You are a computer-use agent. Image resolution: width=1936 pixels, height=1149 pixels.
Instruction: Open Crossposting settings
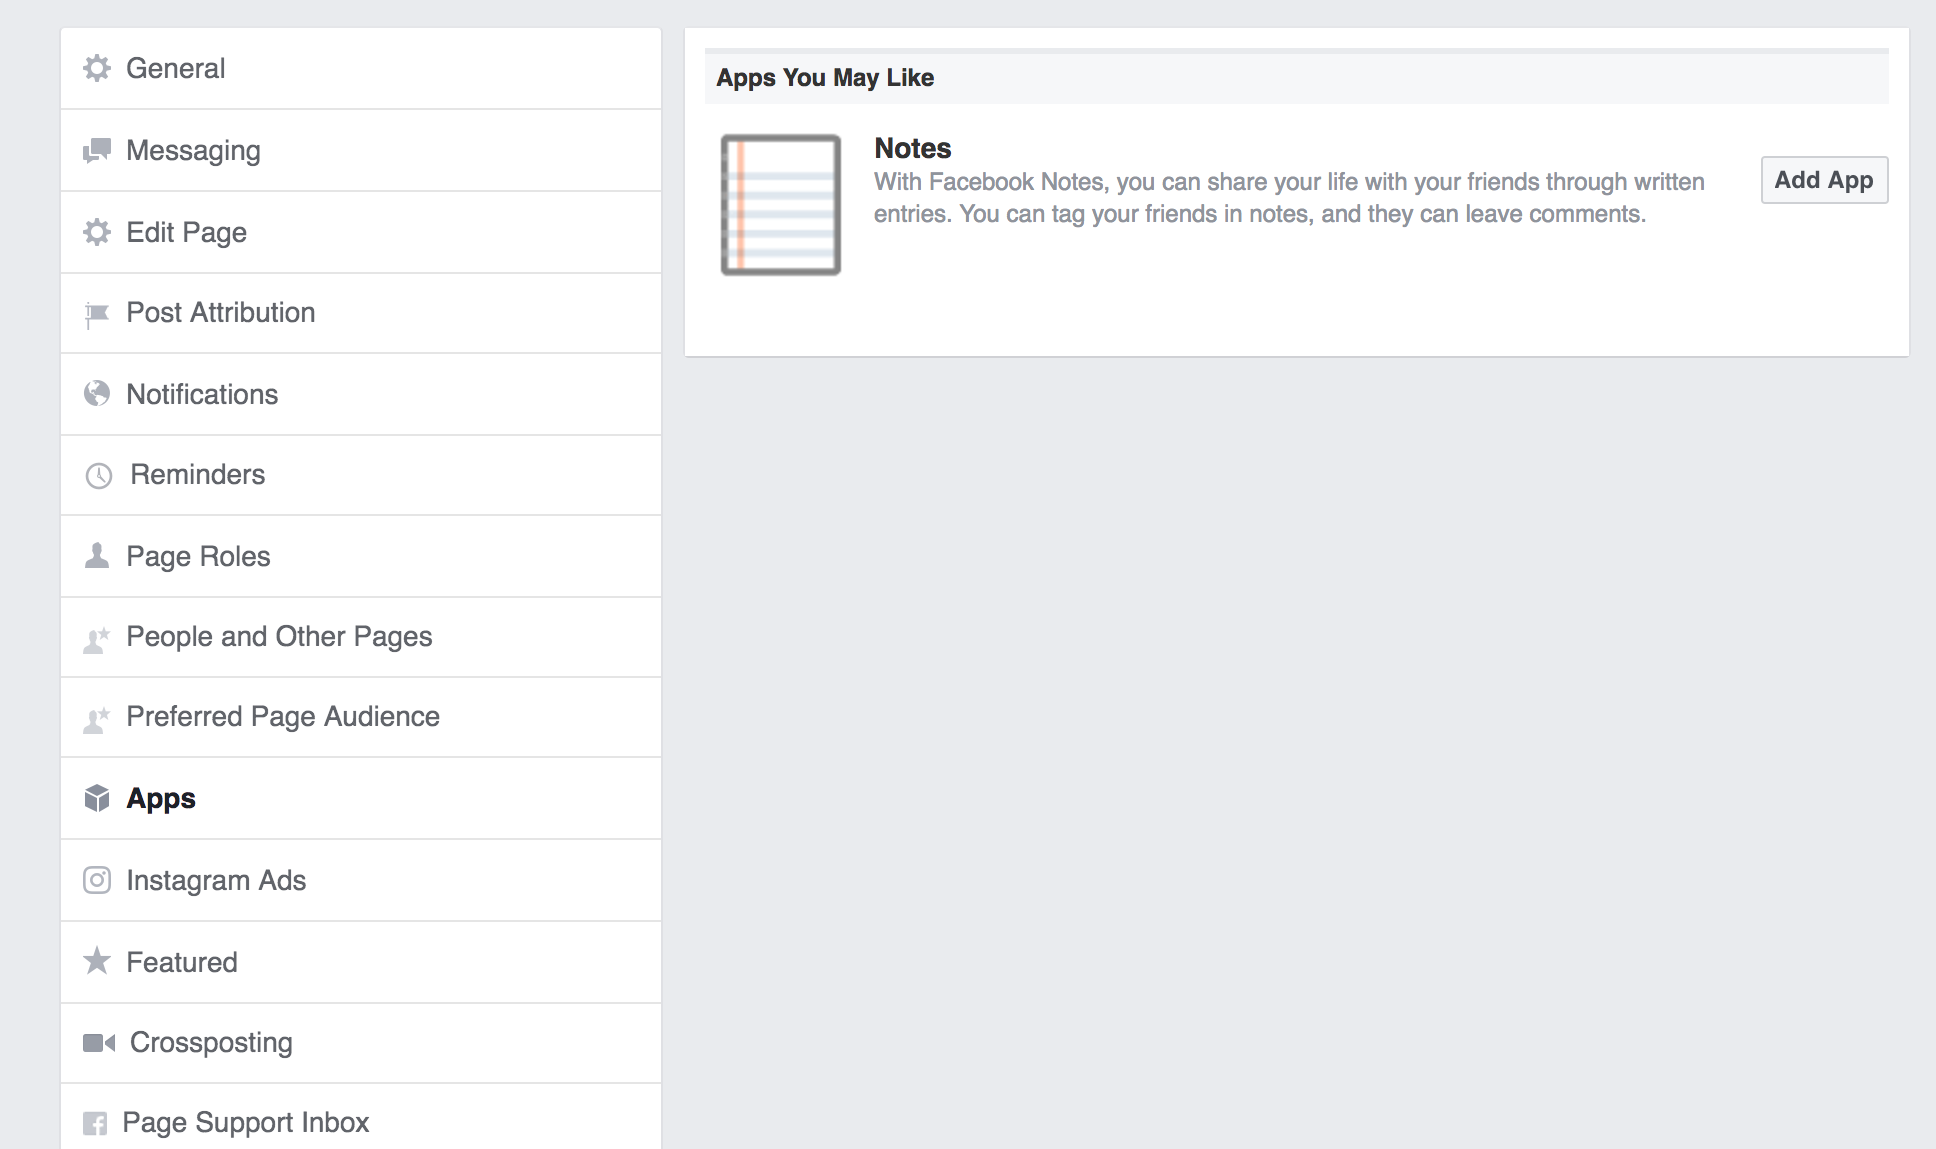[361, 1043]
